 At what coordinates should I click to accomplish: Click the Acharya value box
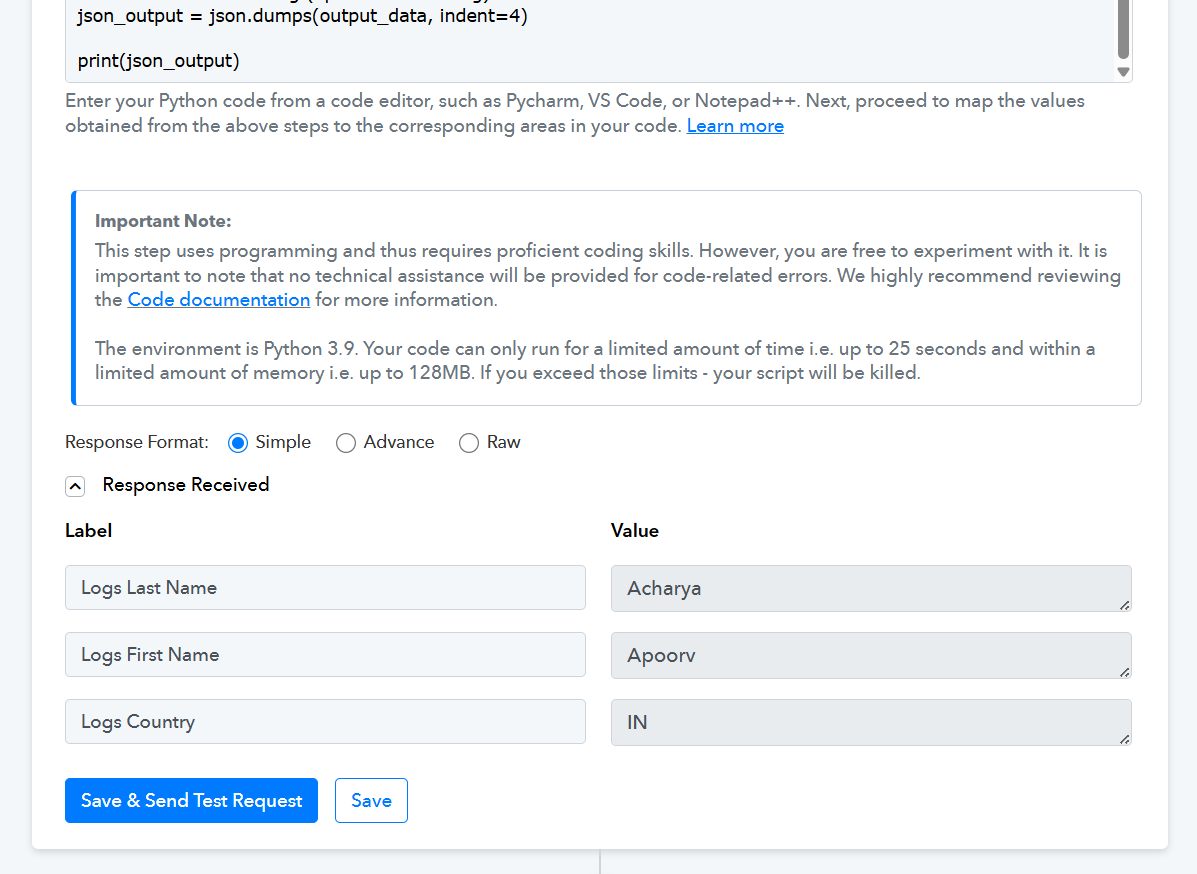pyautogui.click(x=860, y=588)
